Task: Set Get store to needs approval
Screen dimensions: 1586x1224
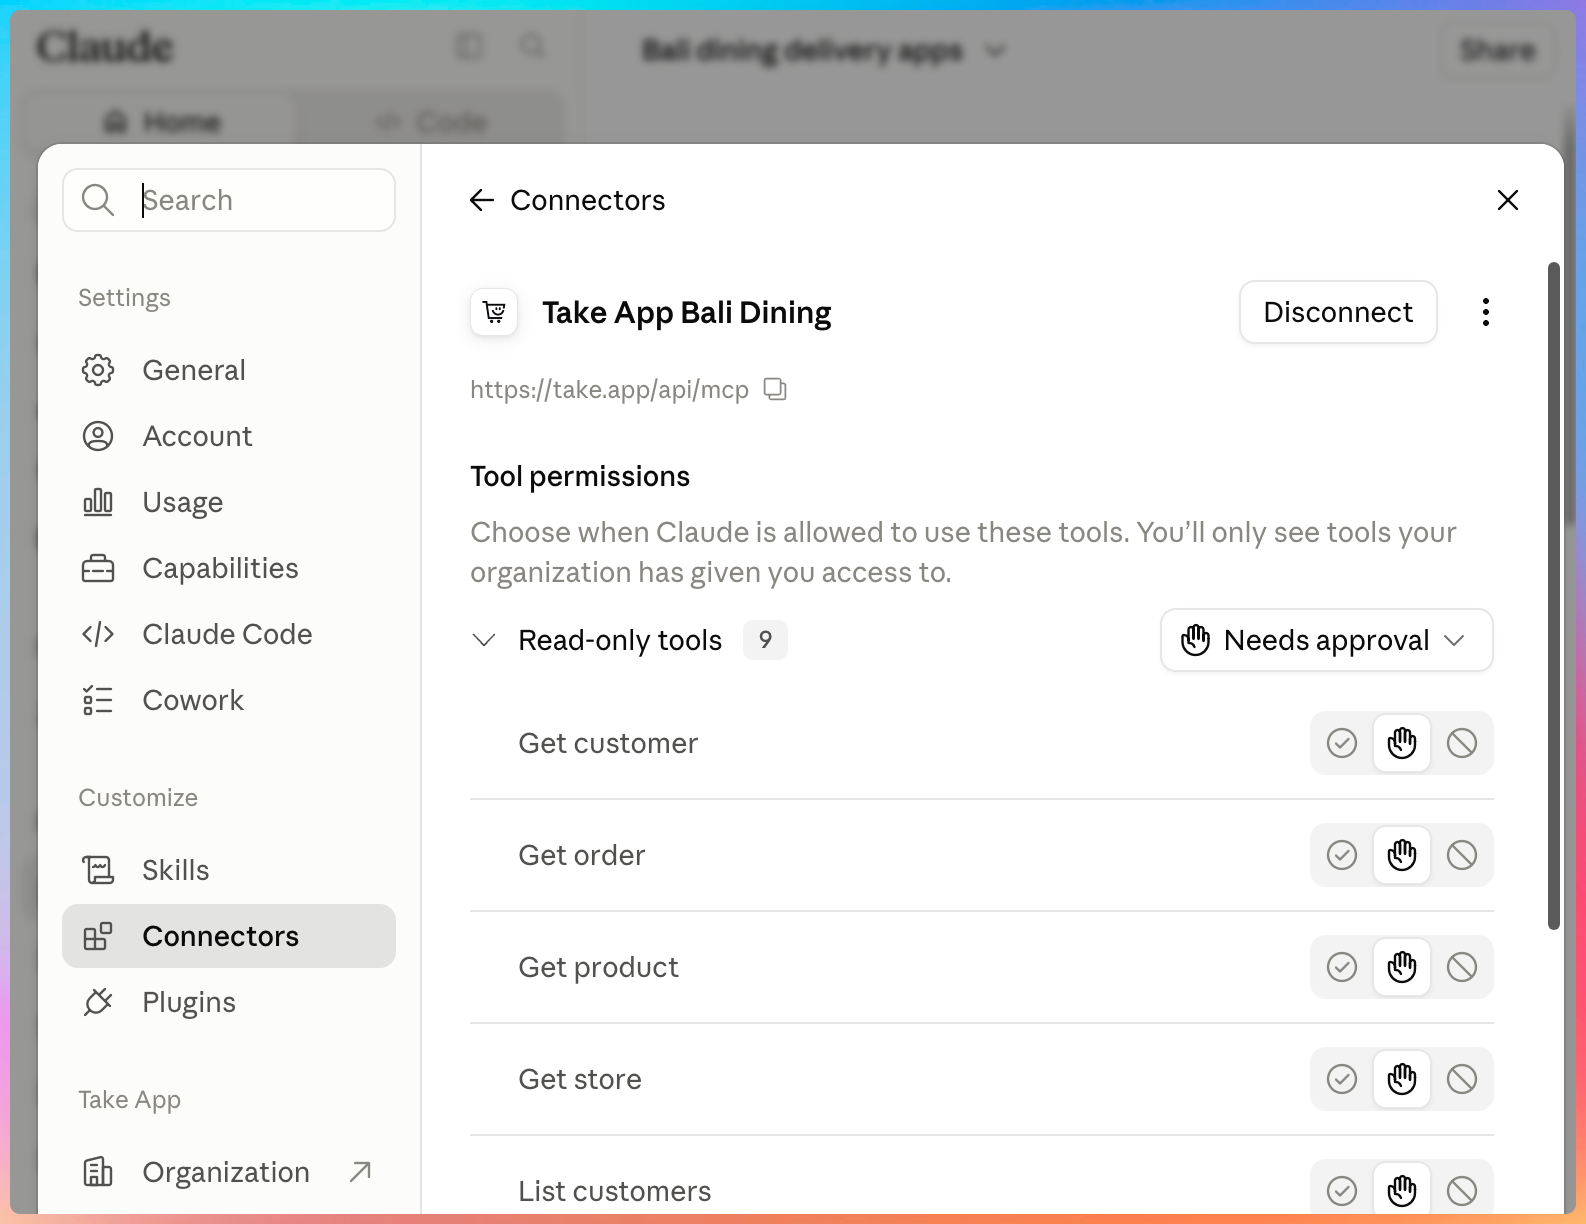Action: [1402, 1079]
